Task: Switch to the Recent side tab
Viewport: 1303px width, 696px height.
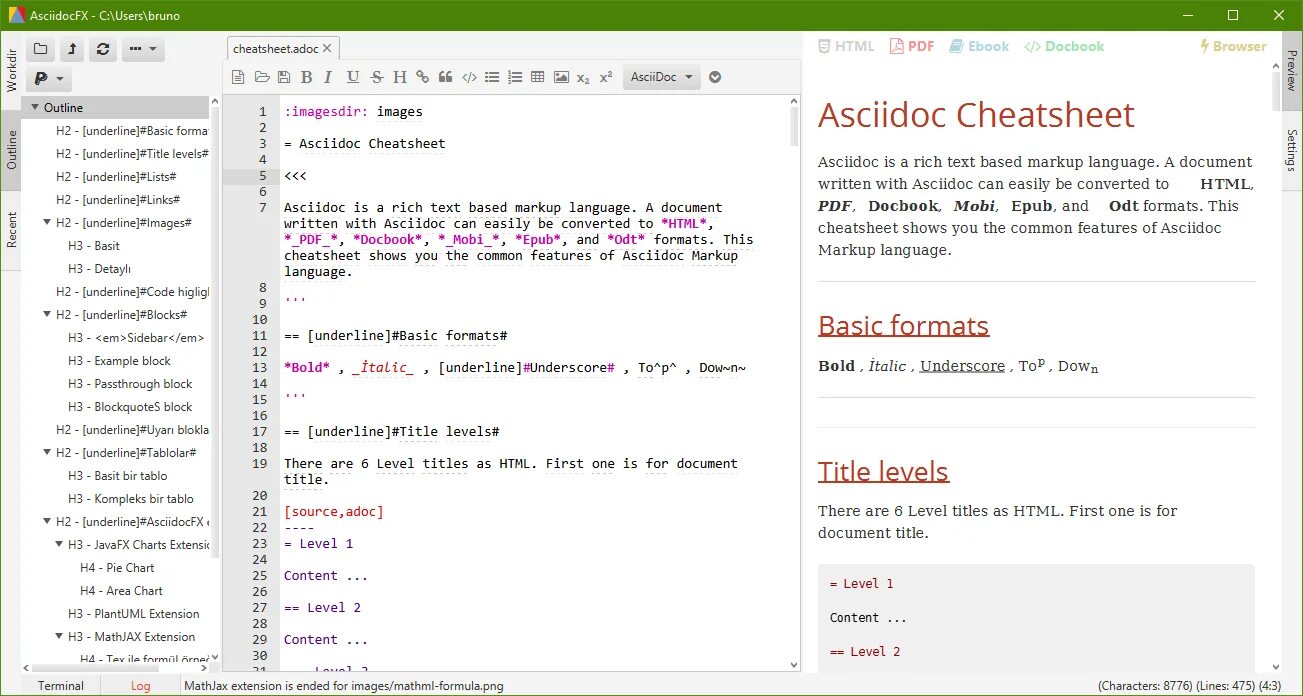Action: [x=11, y=230]
